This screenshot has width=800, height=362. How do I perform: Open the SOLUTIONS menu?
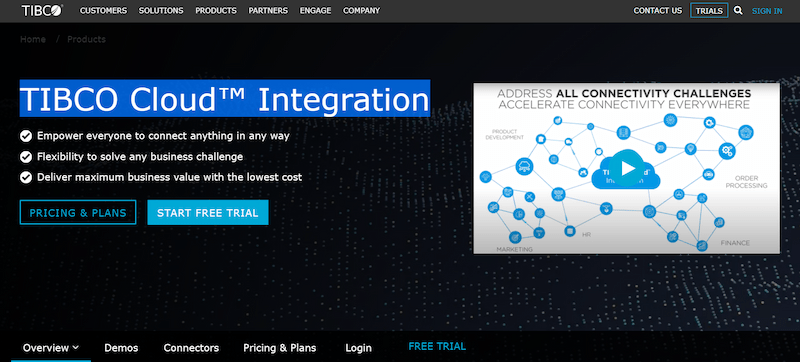pos(161,11)
